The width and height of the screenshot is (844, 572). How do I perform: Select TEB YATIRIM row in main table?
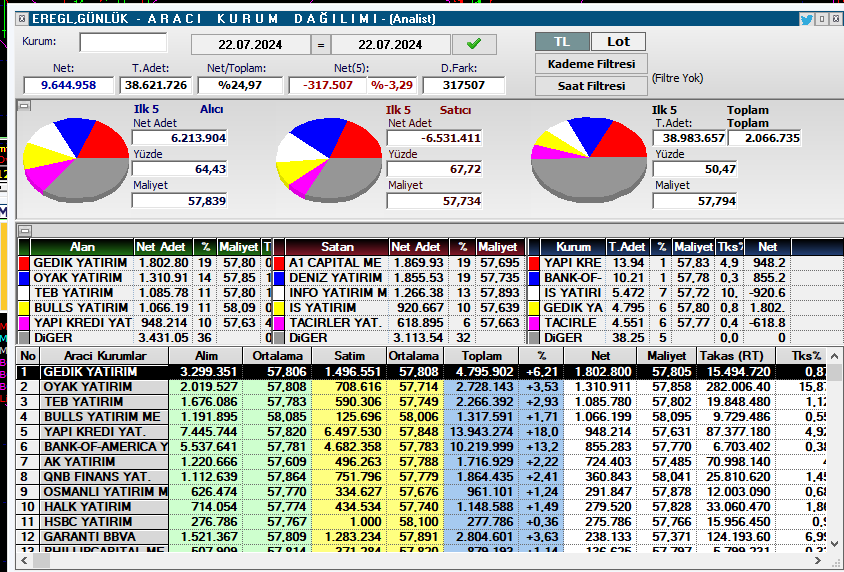pos(421,402)
